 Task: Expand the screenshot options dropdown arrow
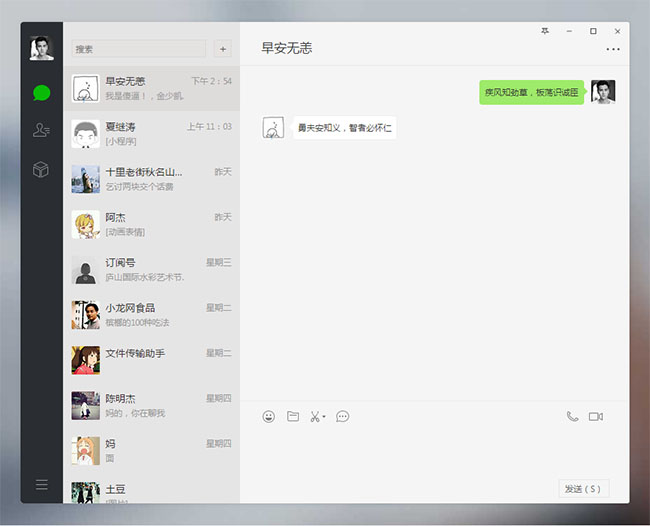(x=325, y=417)
